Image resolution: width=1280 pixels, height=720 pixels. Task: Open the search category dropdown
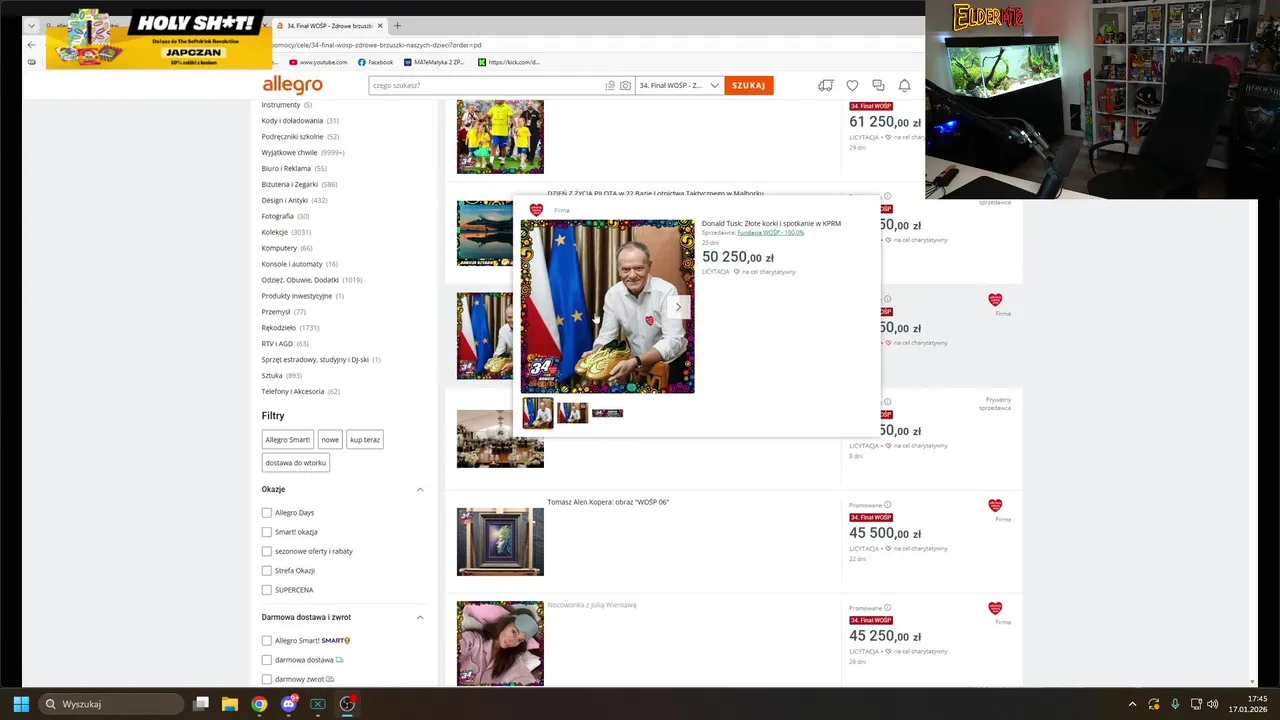(679, 86)
